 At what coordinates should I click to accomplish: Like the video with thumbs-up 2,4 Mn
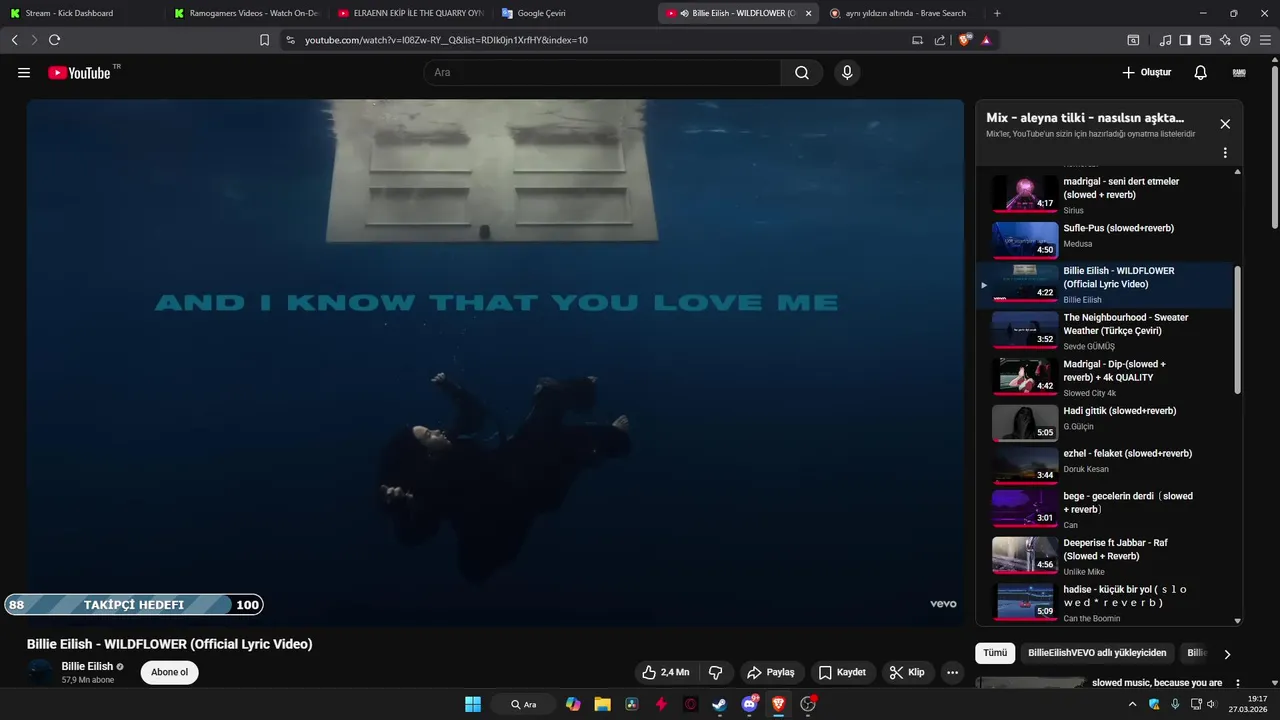tap(665, 672)
